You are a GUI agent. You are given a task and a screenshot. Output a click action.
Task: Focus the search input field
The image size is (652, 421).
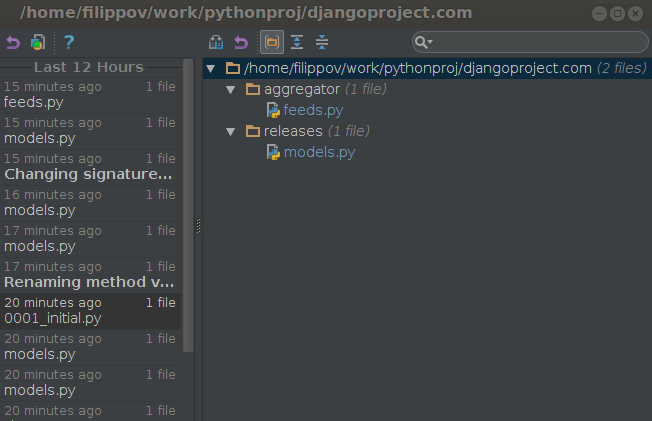click(530, 42)
